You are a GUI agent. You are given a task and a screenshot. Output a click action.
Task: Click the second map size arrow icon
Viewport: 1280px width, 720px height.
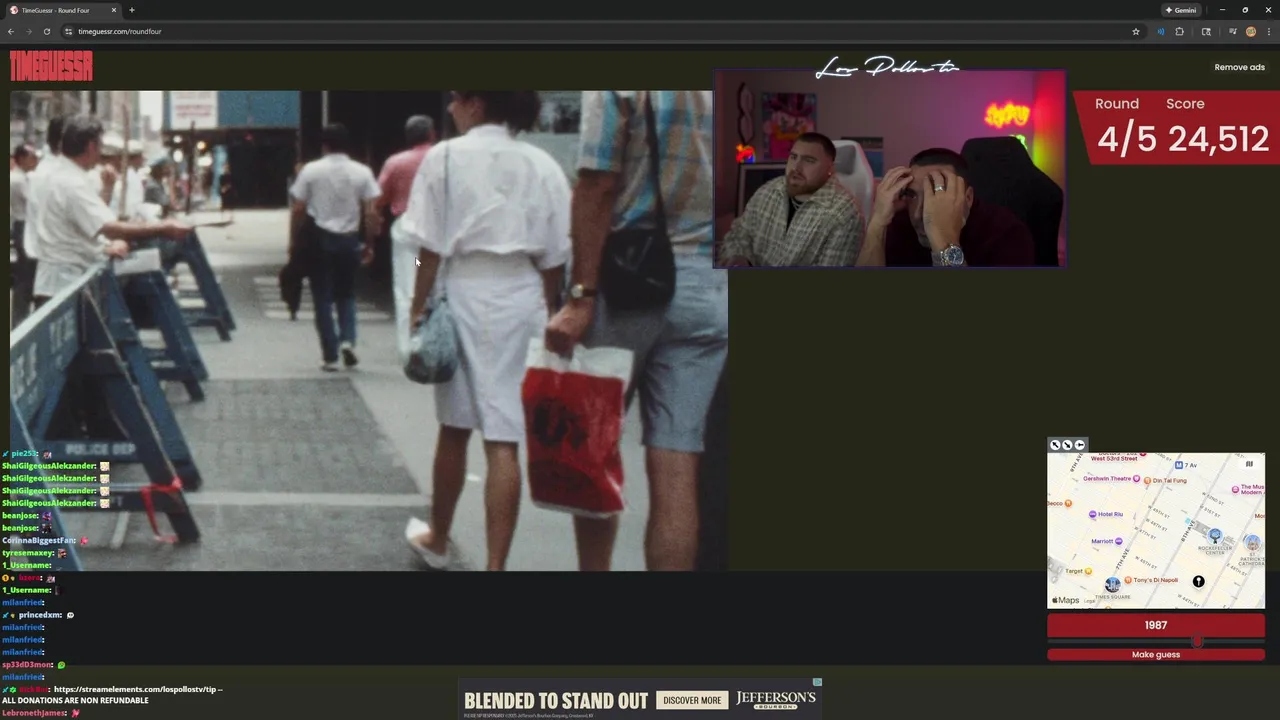[x=1067, y=445]
